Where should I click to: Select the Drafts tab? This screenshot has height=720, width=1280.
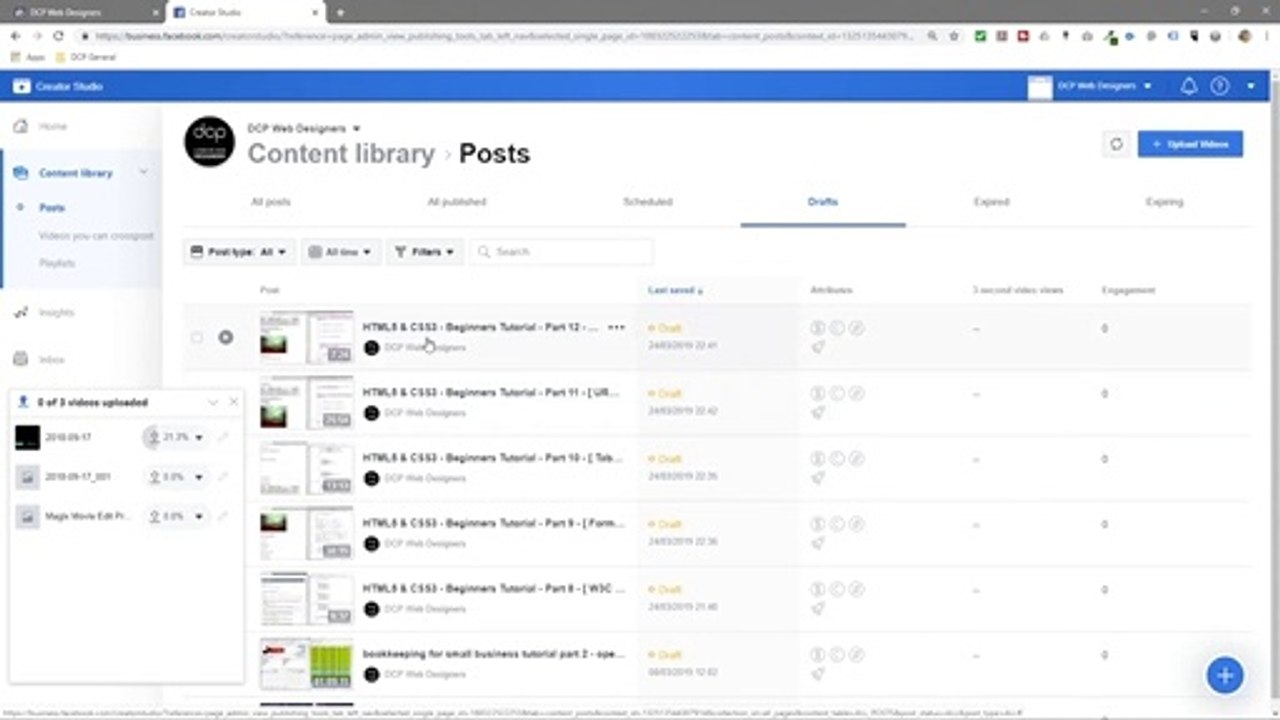[823, 202]
